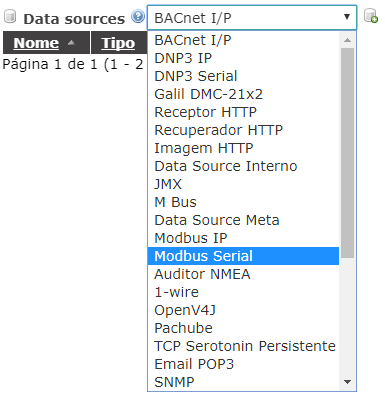Sort by the Tipo column header

[118, 43]
